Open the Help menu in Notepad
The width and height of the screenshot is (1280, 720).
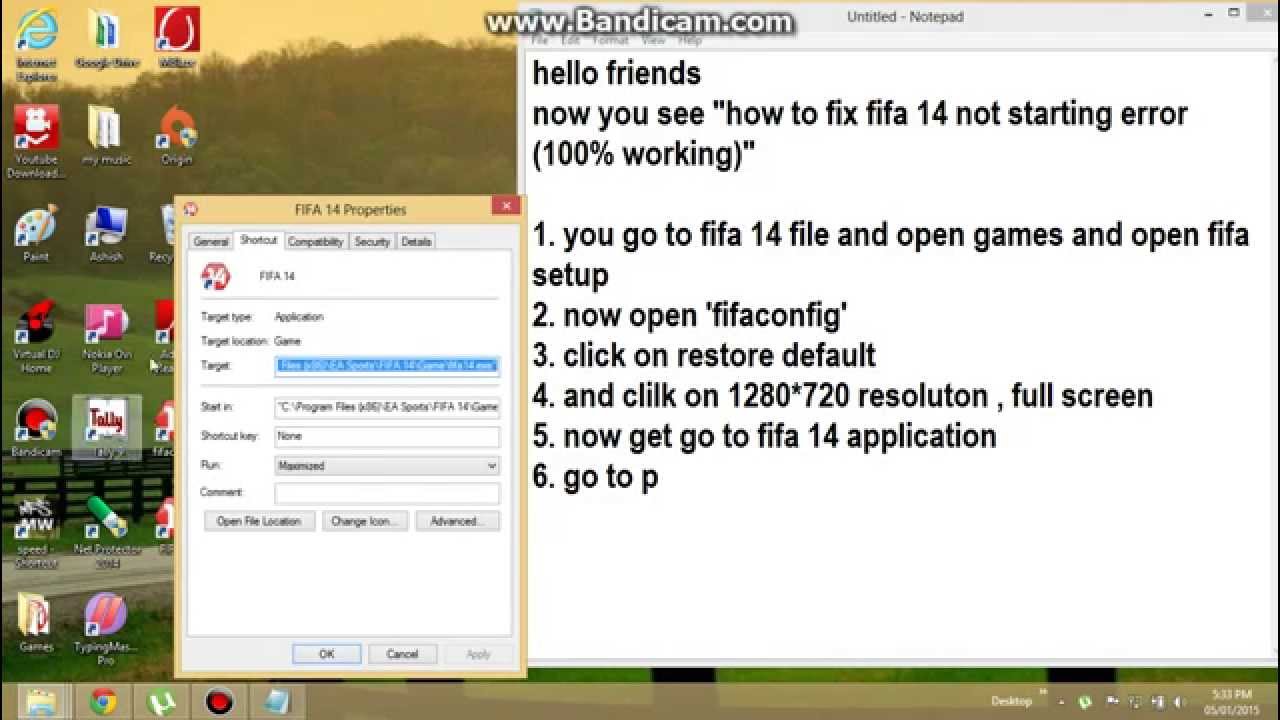[x=690, y=41]
